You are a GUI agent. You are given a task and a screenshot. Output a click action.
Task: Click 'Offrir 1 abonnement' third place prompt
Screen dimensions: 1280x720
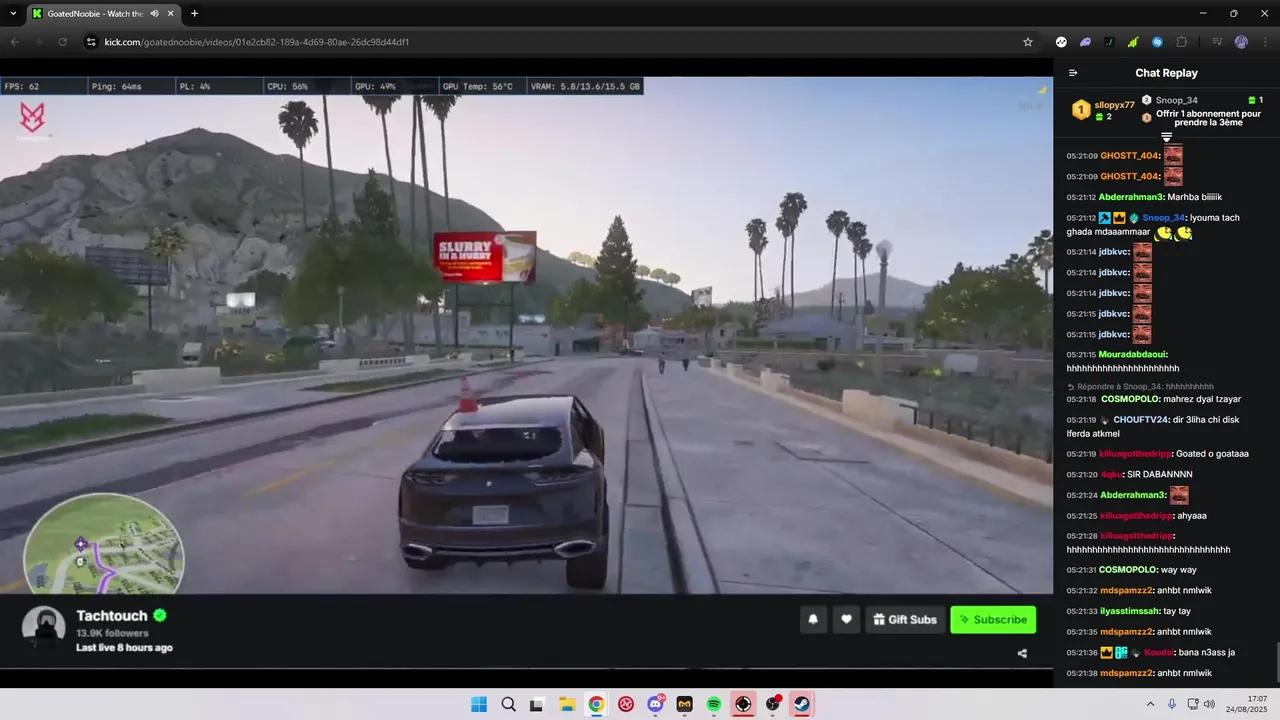point(1208,118)
